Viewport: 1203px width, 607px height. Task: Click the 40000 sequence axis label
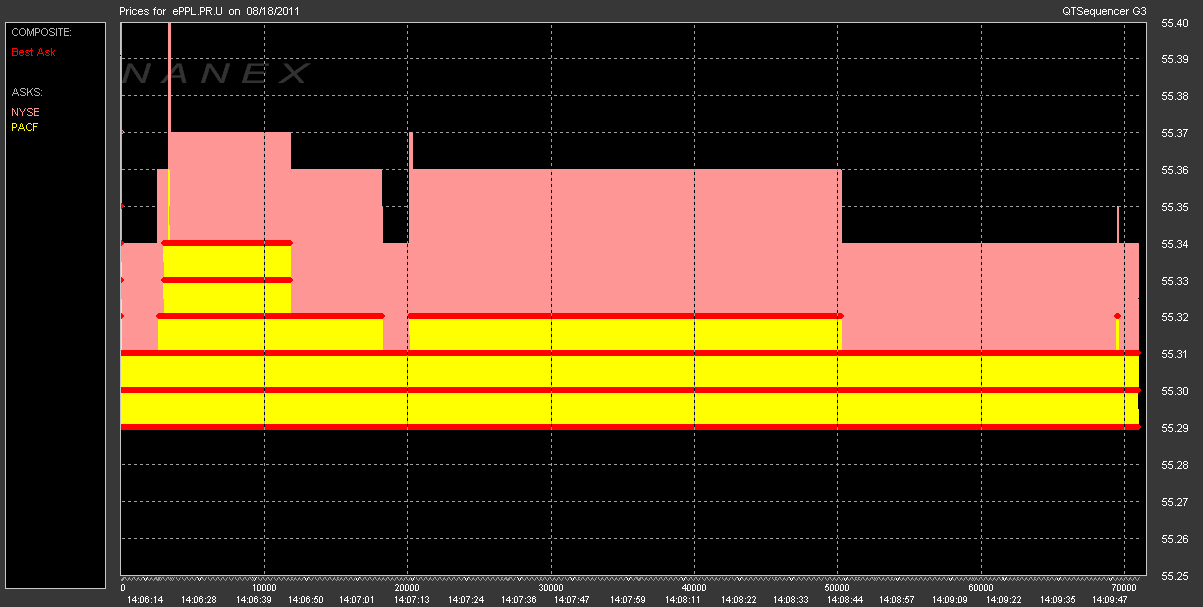tap(694, 588)
